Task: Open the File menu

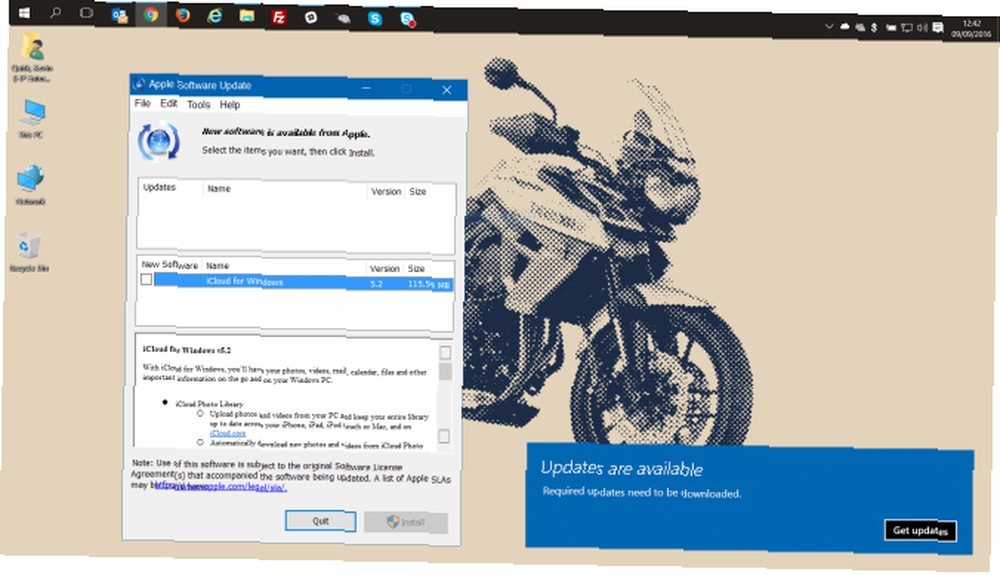Action: pyautogui.click(x=142, y=103)
